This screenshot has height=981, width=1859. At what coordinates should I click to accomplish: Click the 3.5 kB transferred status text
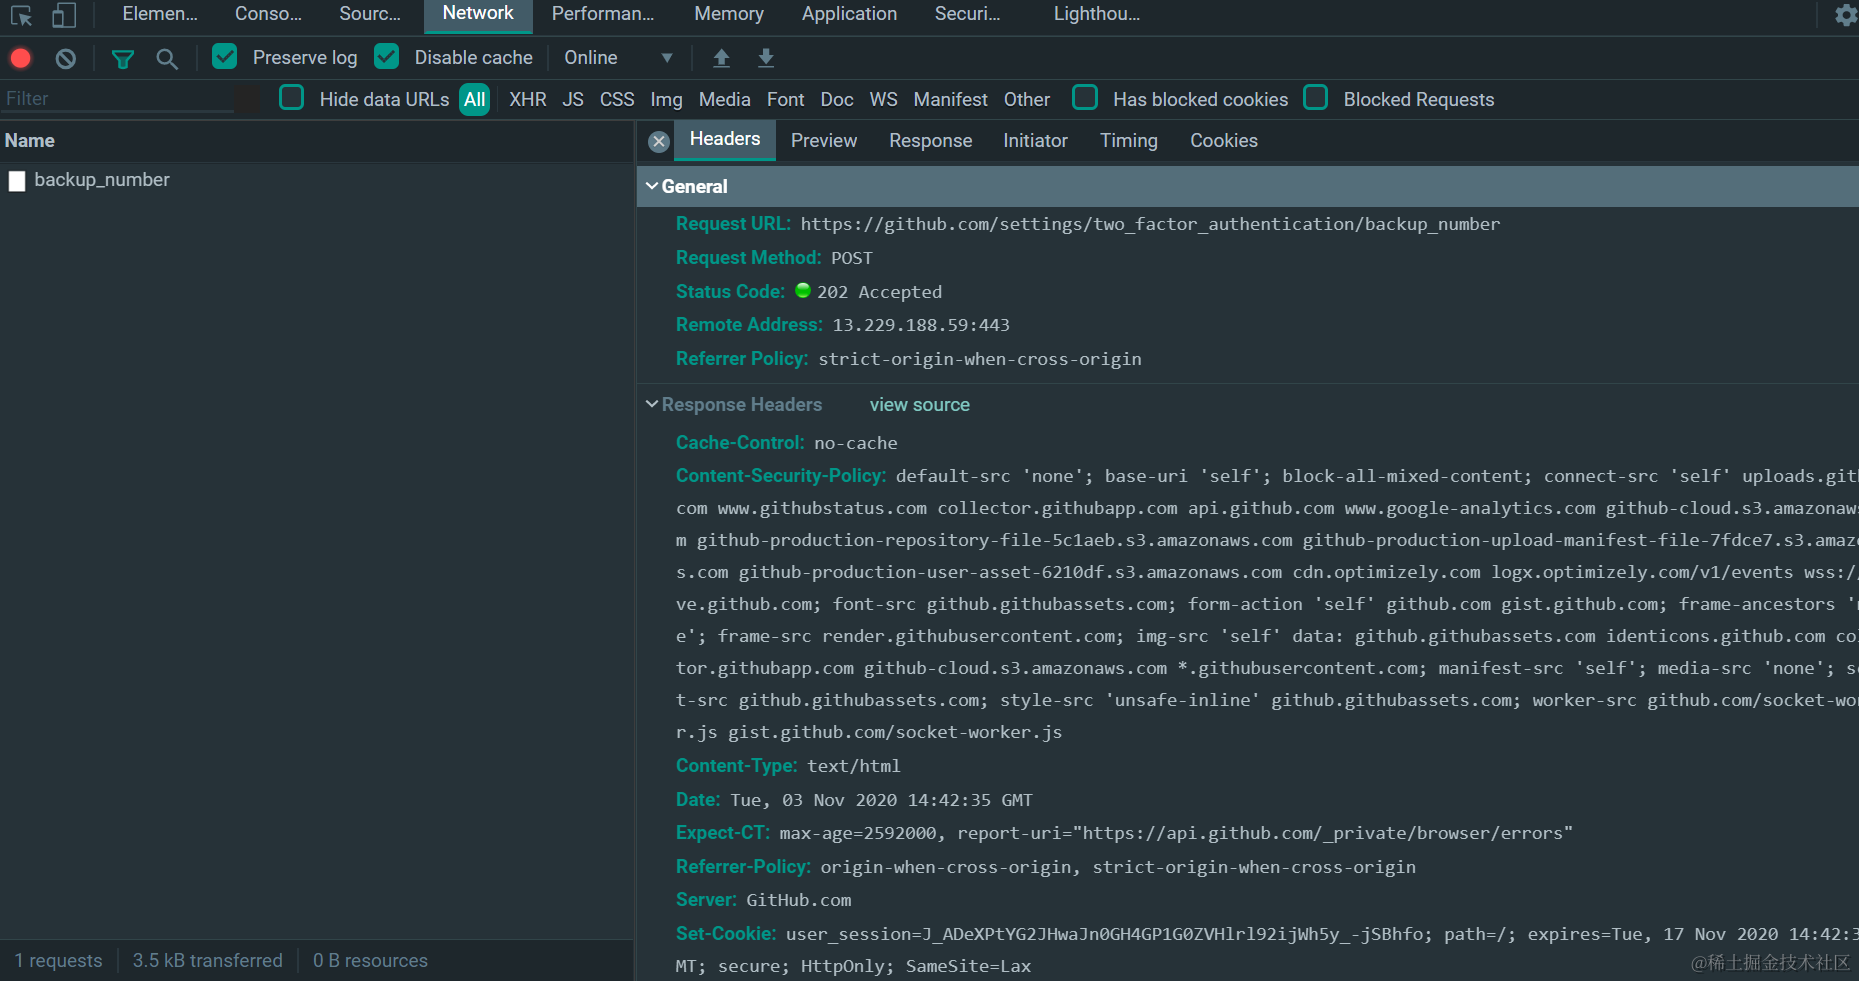point(208,961)
